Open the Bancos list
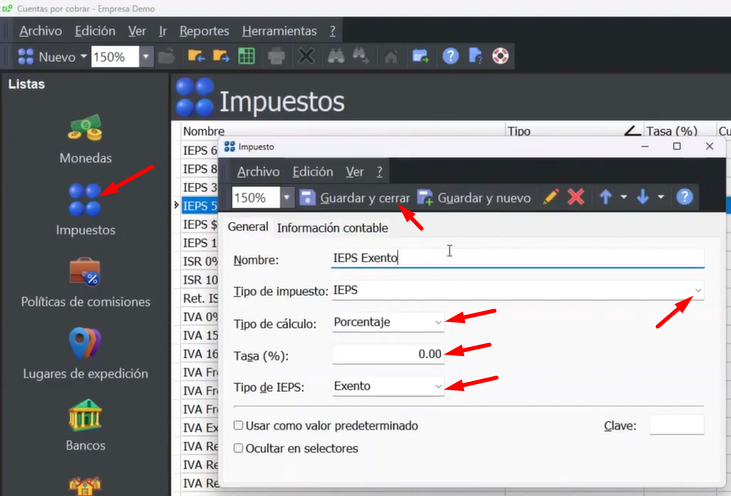Image resolution: width=731 pixels, height=496 pixels. coord(85,424)
